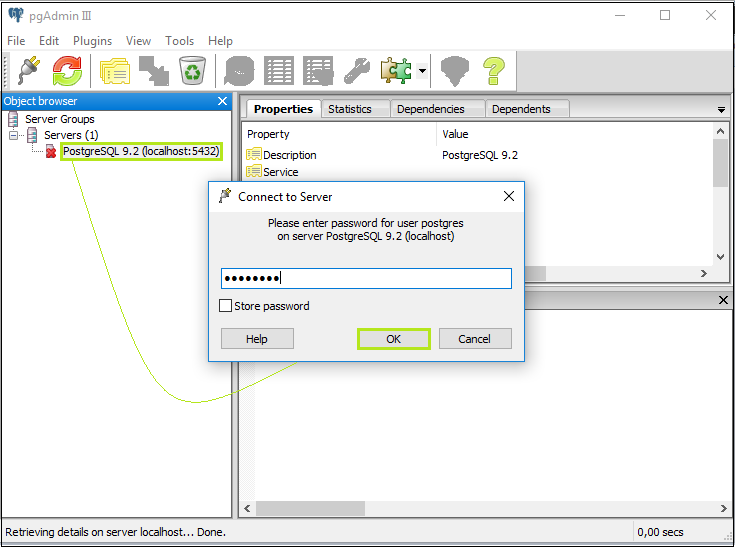Image resolution: width=735 pixels, height=549 pixels.
Task: Open the plugins dropdown arrow
Action: coord(422,71)
